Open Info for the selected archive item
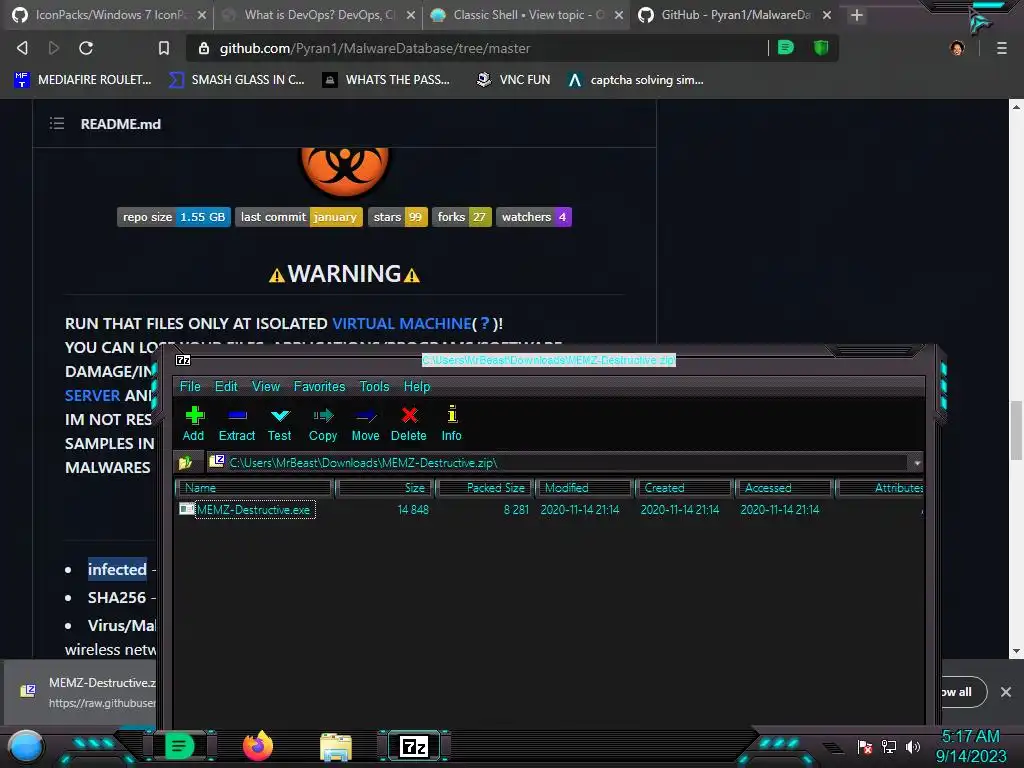The width and height of the screenshot is (1024, 768). click(x=451, y=424)
